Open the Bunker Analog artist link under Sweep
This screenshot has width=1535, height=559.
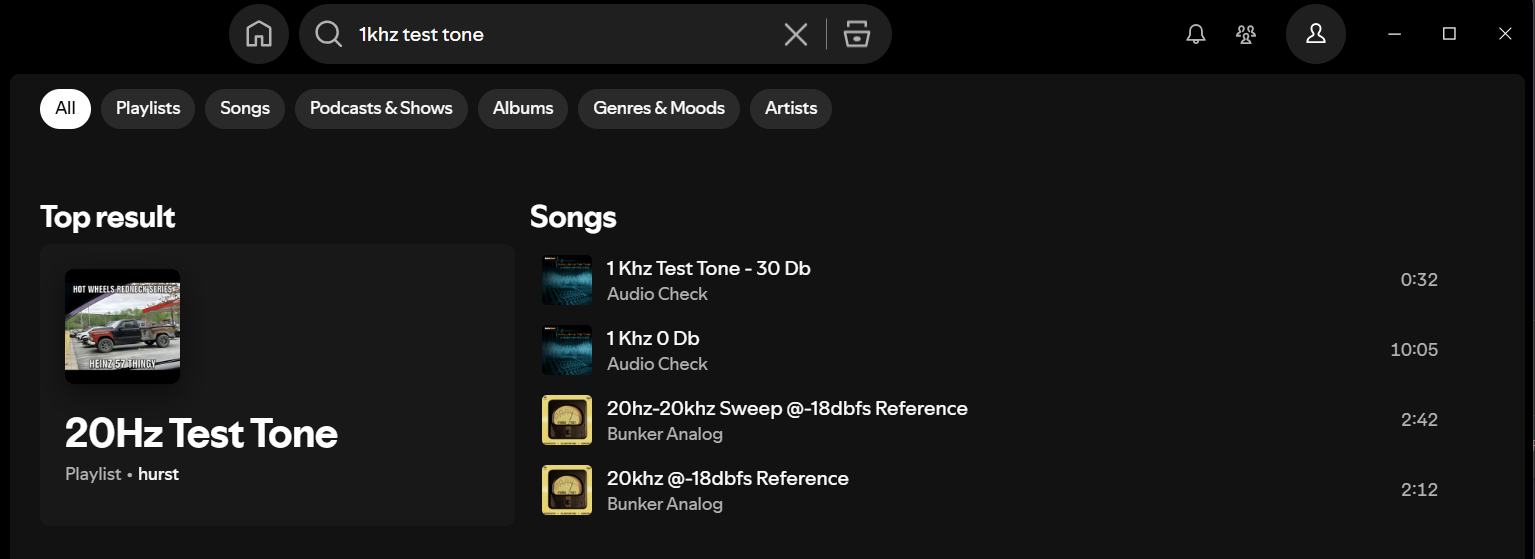[x=665, y=434]
